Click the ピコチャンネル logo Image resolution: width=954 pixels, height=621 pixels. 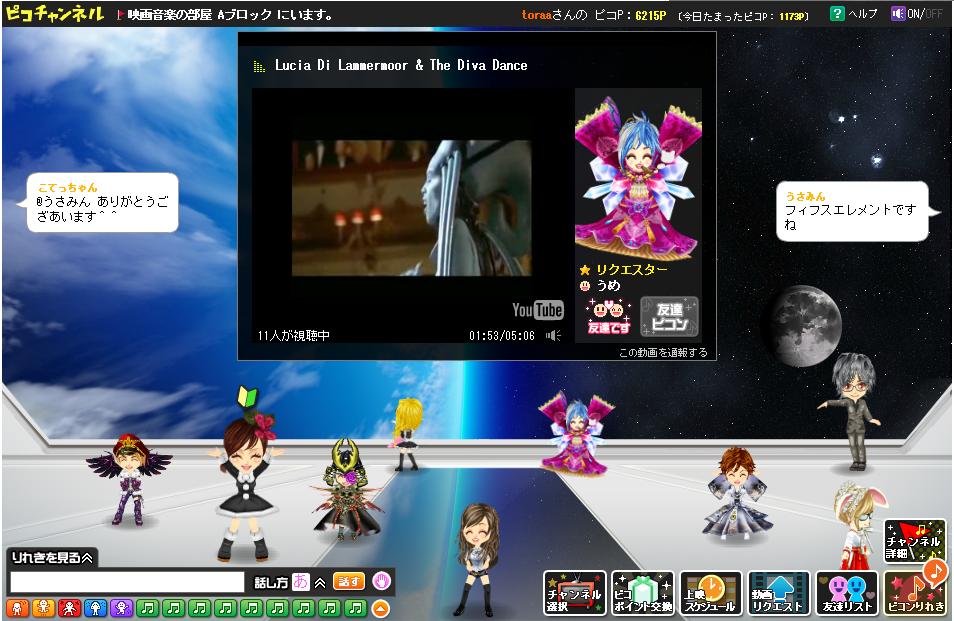tap(55, 13)
